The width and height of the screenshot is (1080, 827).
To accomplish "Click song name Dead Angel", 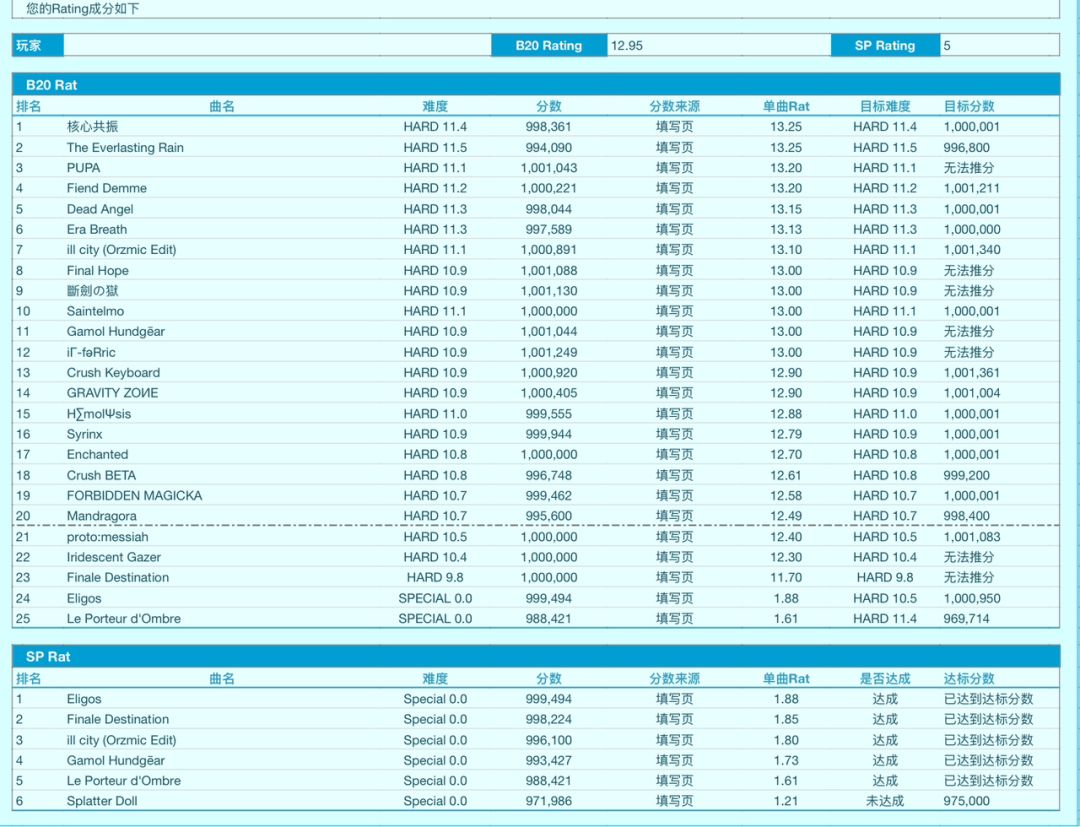I will 100,209.
